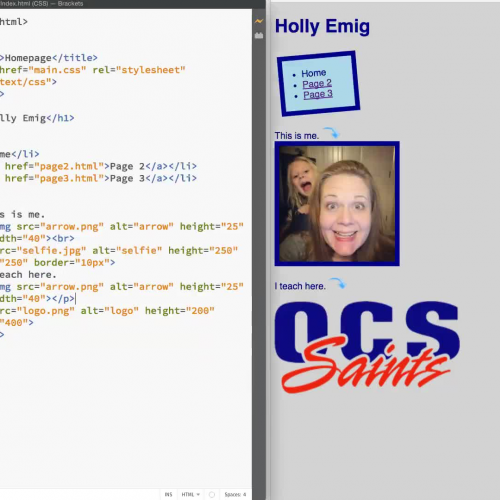Click "page2.html" in the code
The height and width of the screenshot is (500, 500).
coord(69,166)
